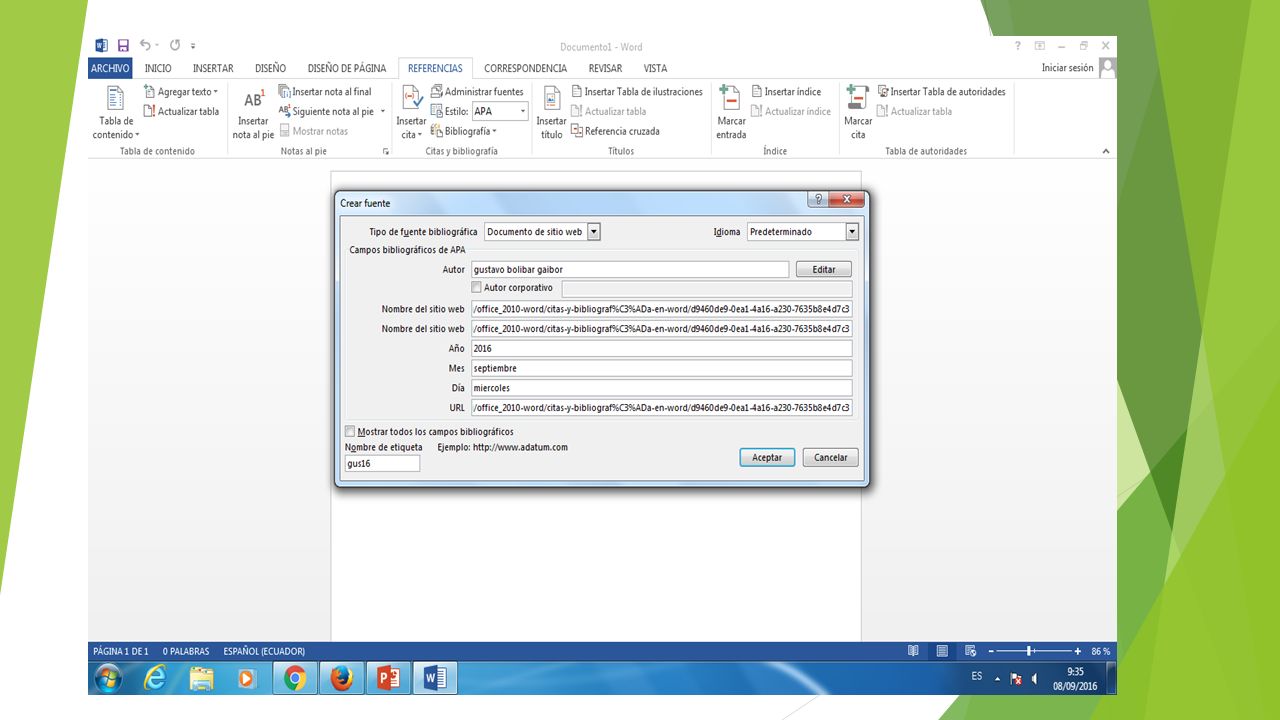Screen dimensions: 1280x720
Task: Click Administrar fuentes in the ribbon
Action: click(477, 92)
